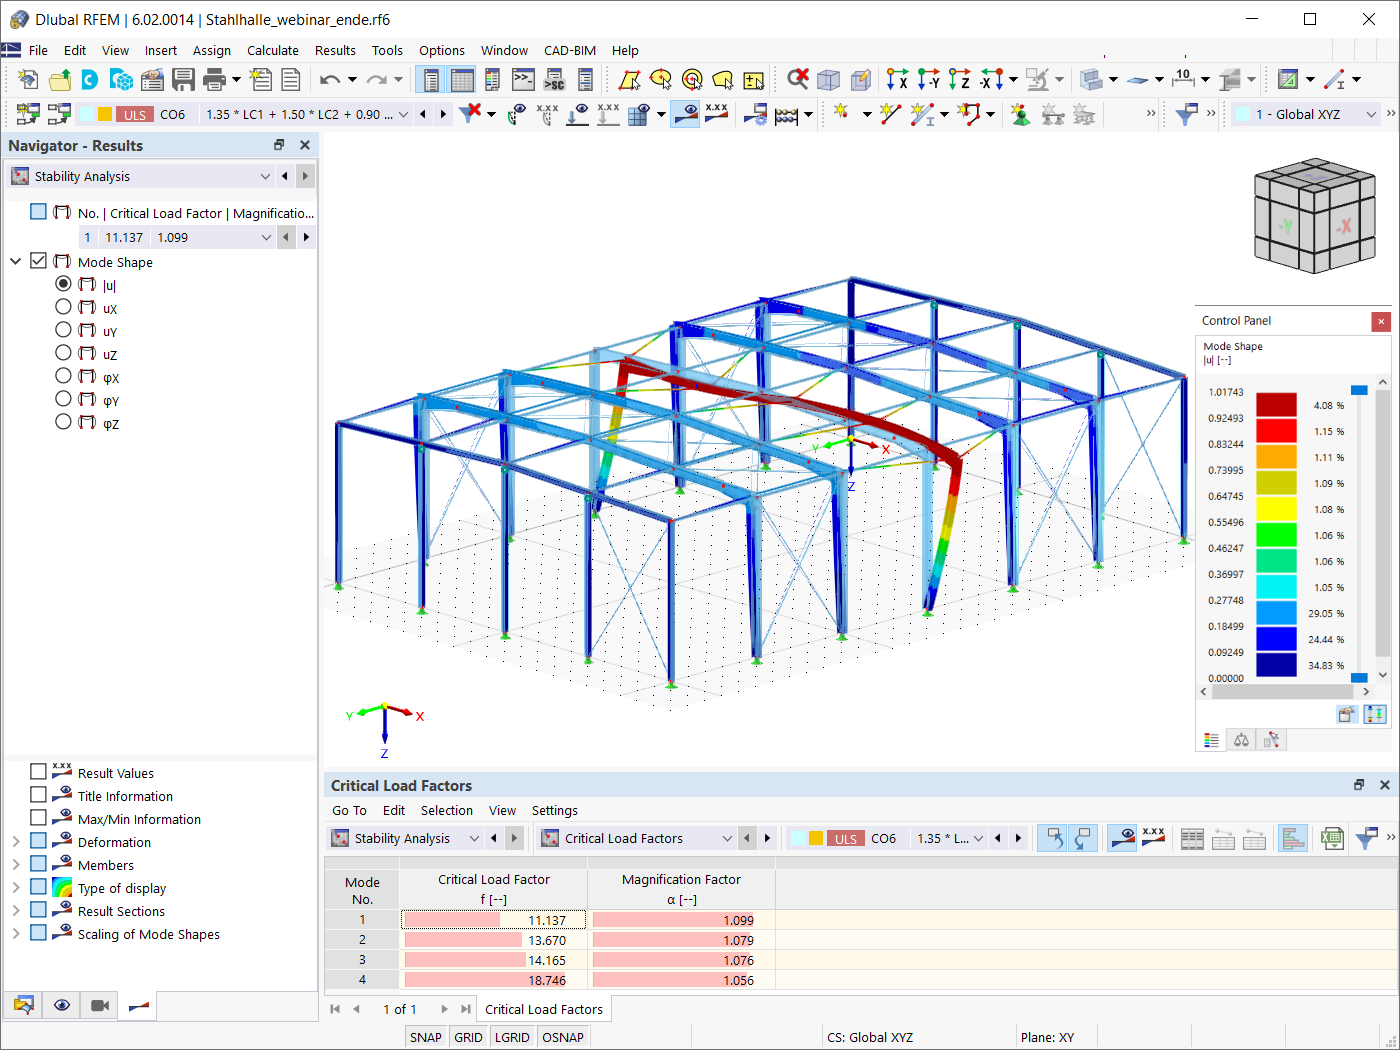
Task: Open the Results menu
Action: click(x=335, y=50)
